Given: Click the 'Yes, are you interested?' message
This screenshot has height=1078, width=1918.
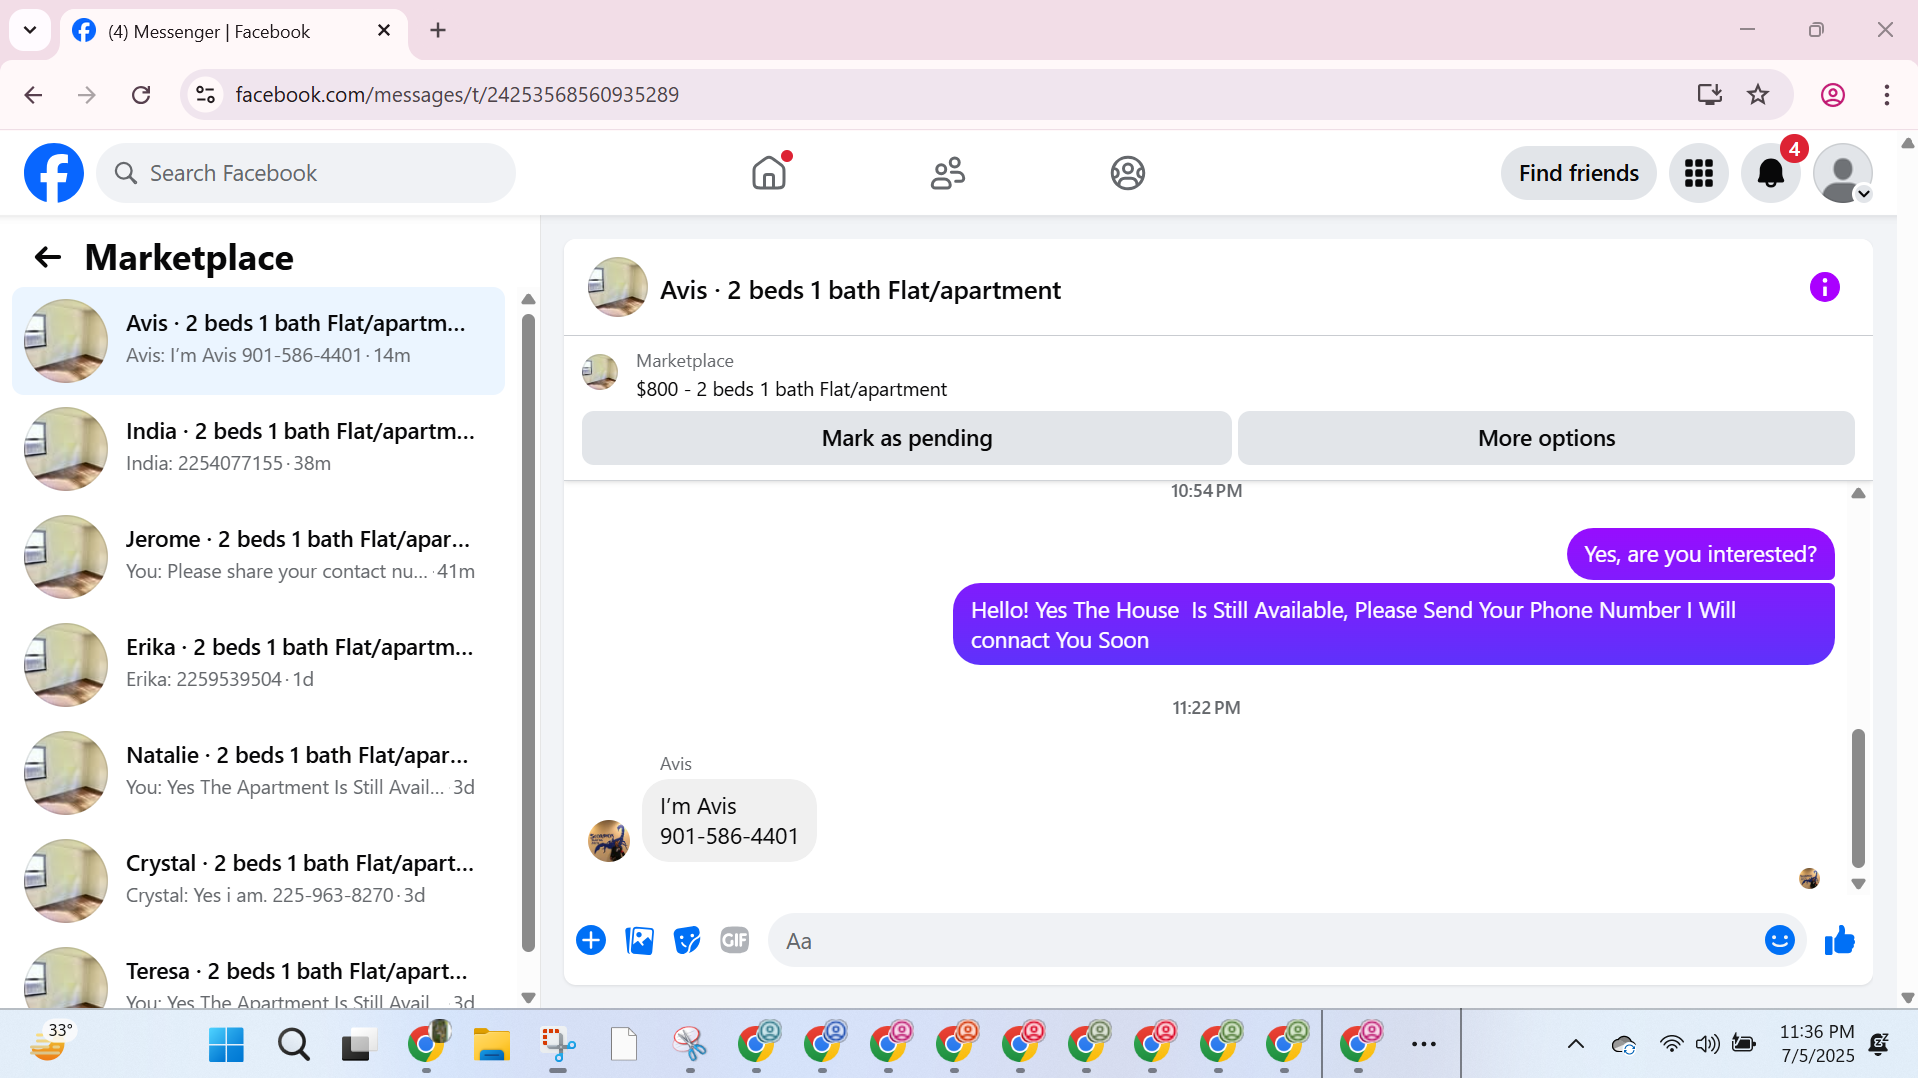Looking at the screenshot, I should pos(1700,554).
